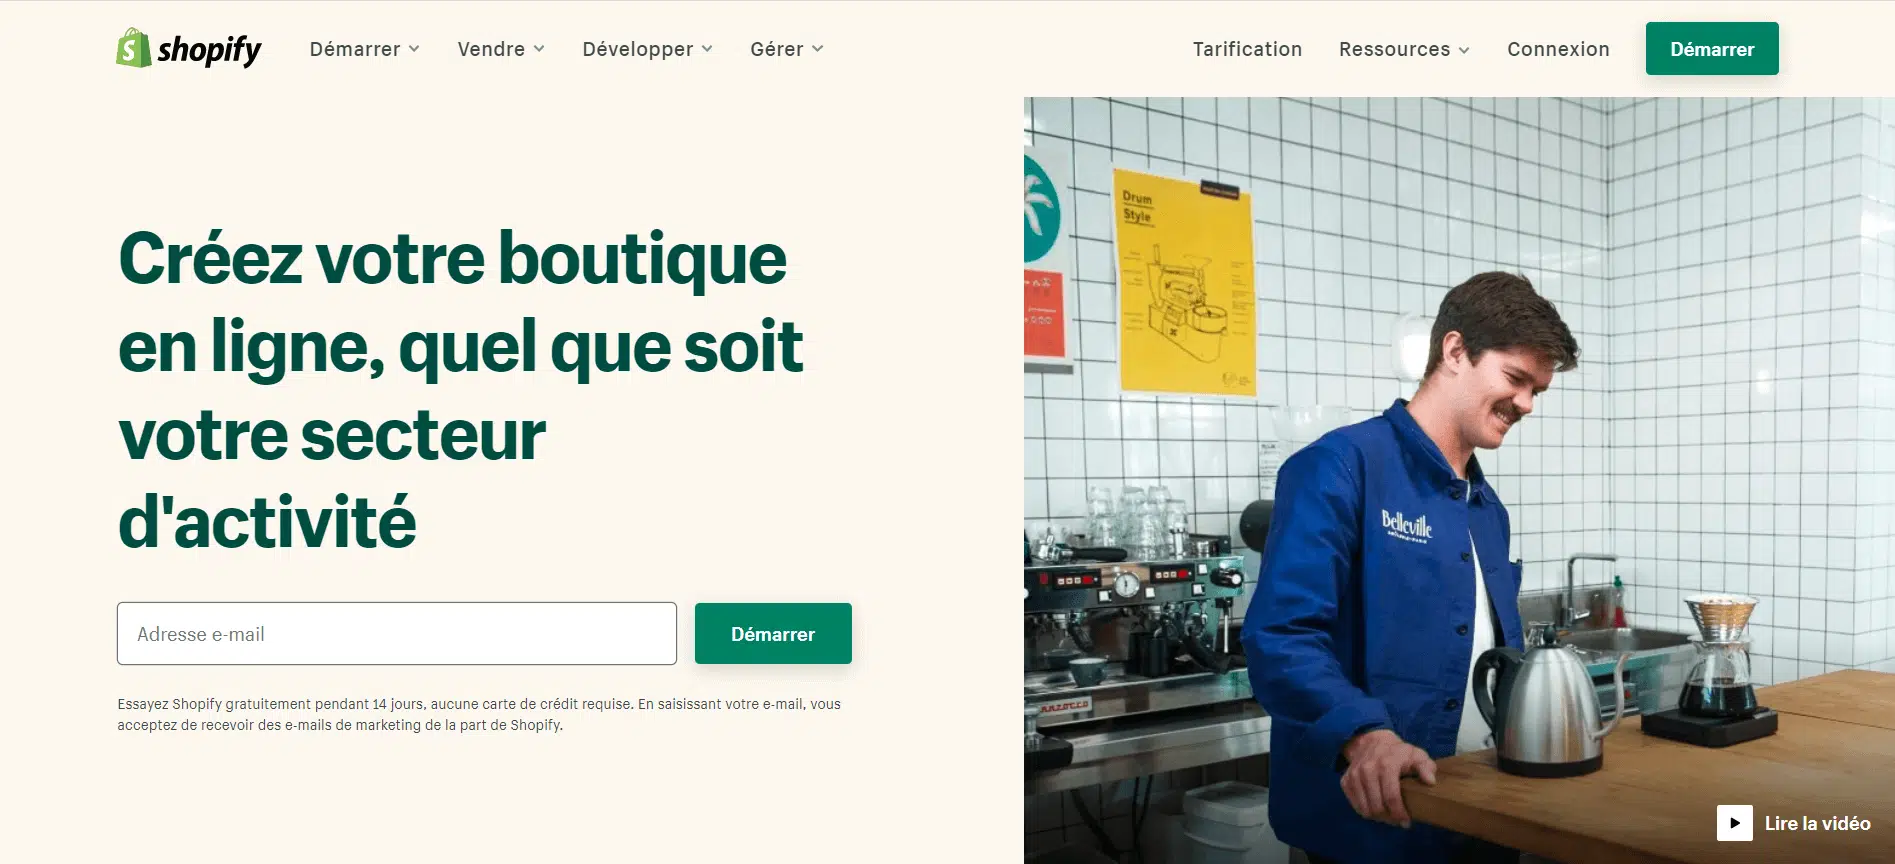Click the Shopify shopping bag logo icon
This screenshot has width=1895, height=864.
coord(133,48)
